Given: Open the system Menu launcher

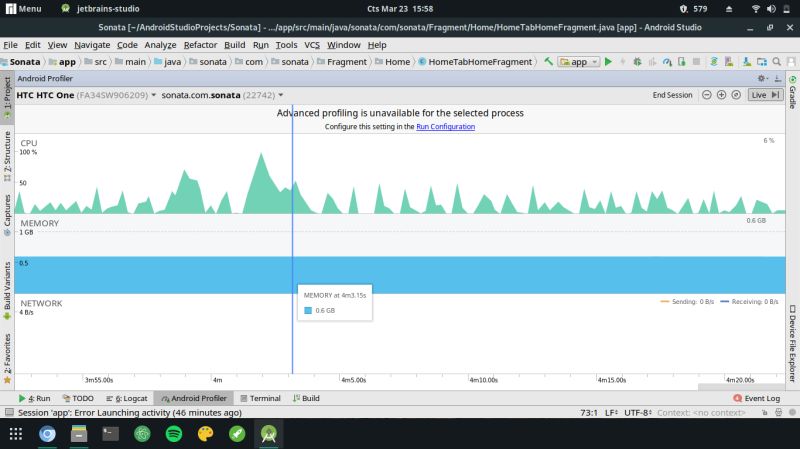Looking at the screenshot, I should coord(23,9).
